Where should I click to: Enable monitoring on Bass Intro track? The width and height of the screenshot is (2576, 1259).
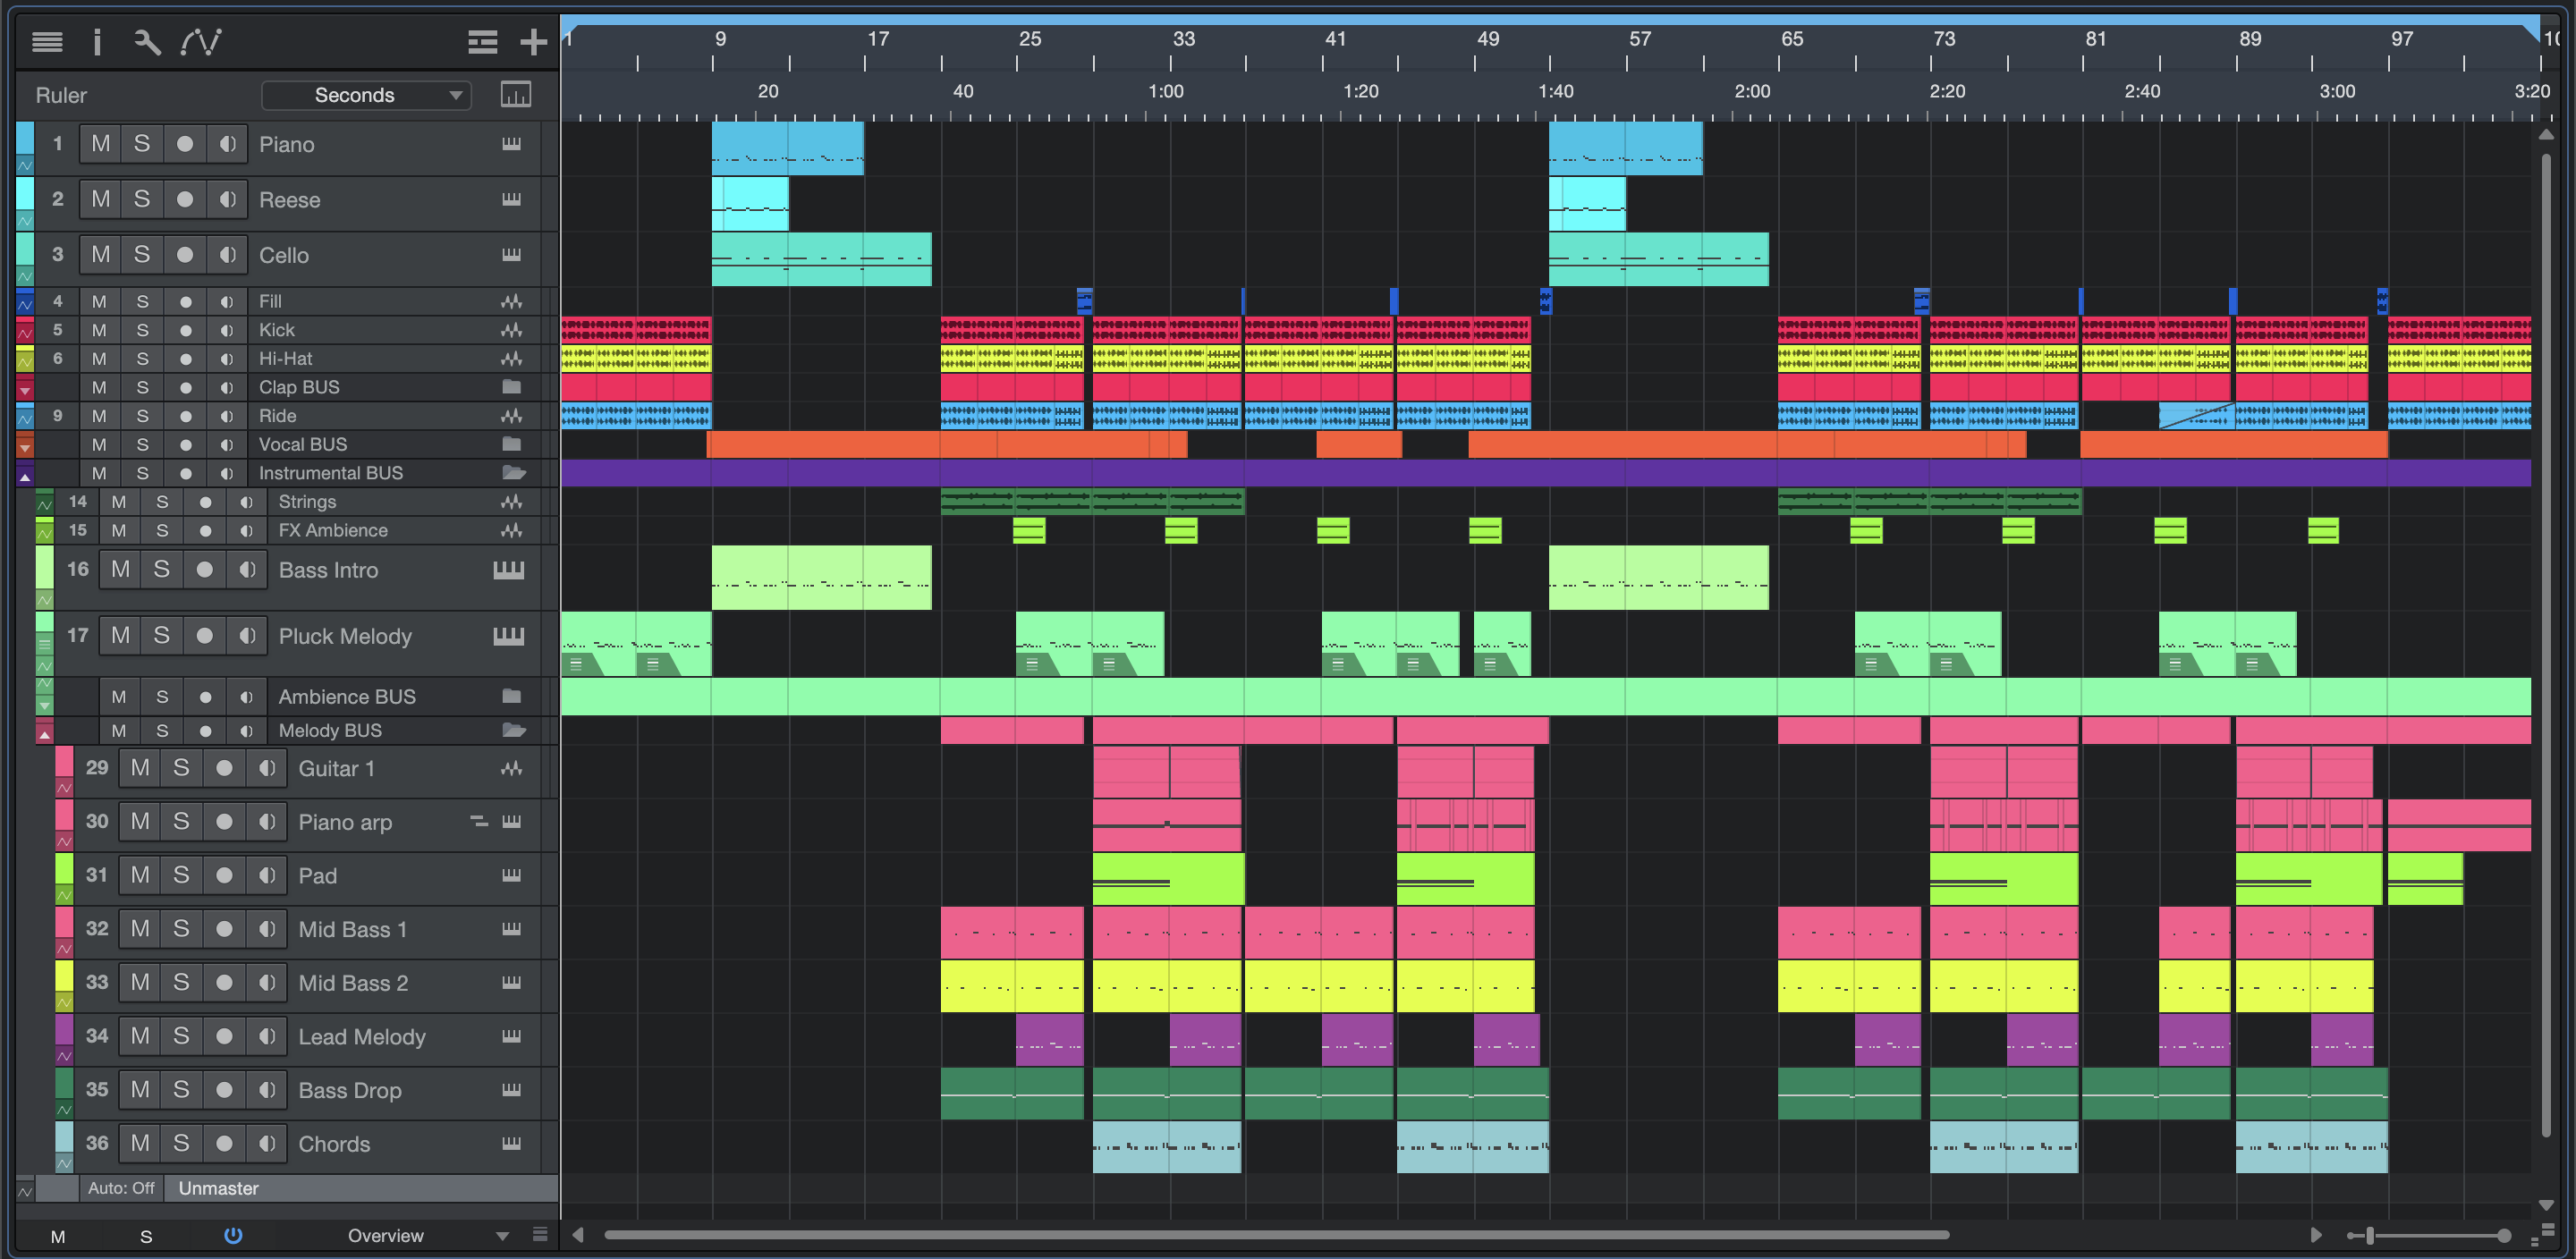point(247,570)
